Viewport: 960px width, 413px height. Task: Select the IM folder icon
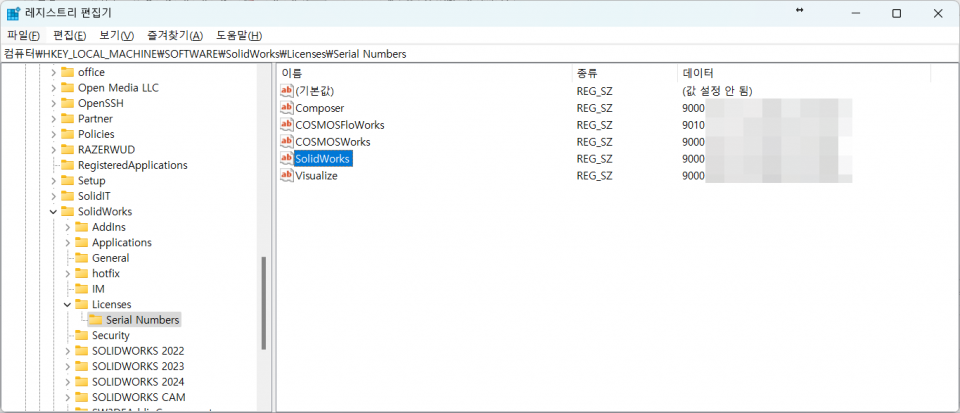(81, 289)
